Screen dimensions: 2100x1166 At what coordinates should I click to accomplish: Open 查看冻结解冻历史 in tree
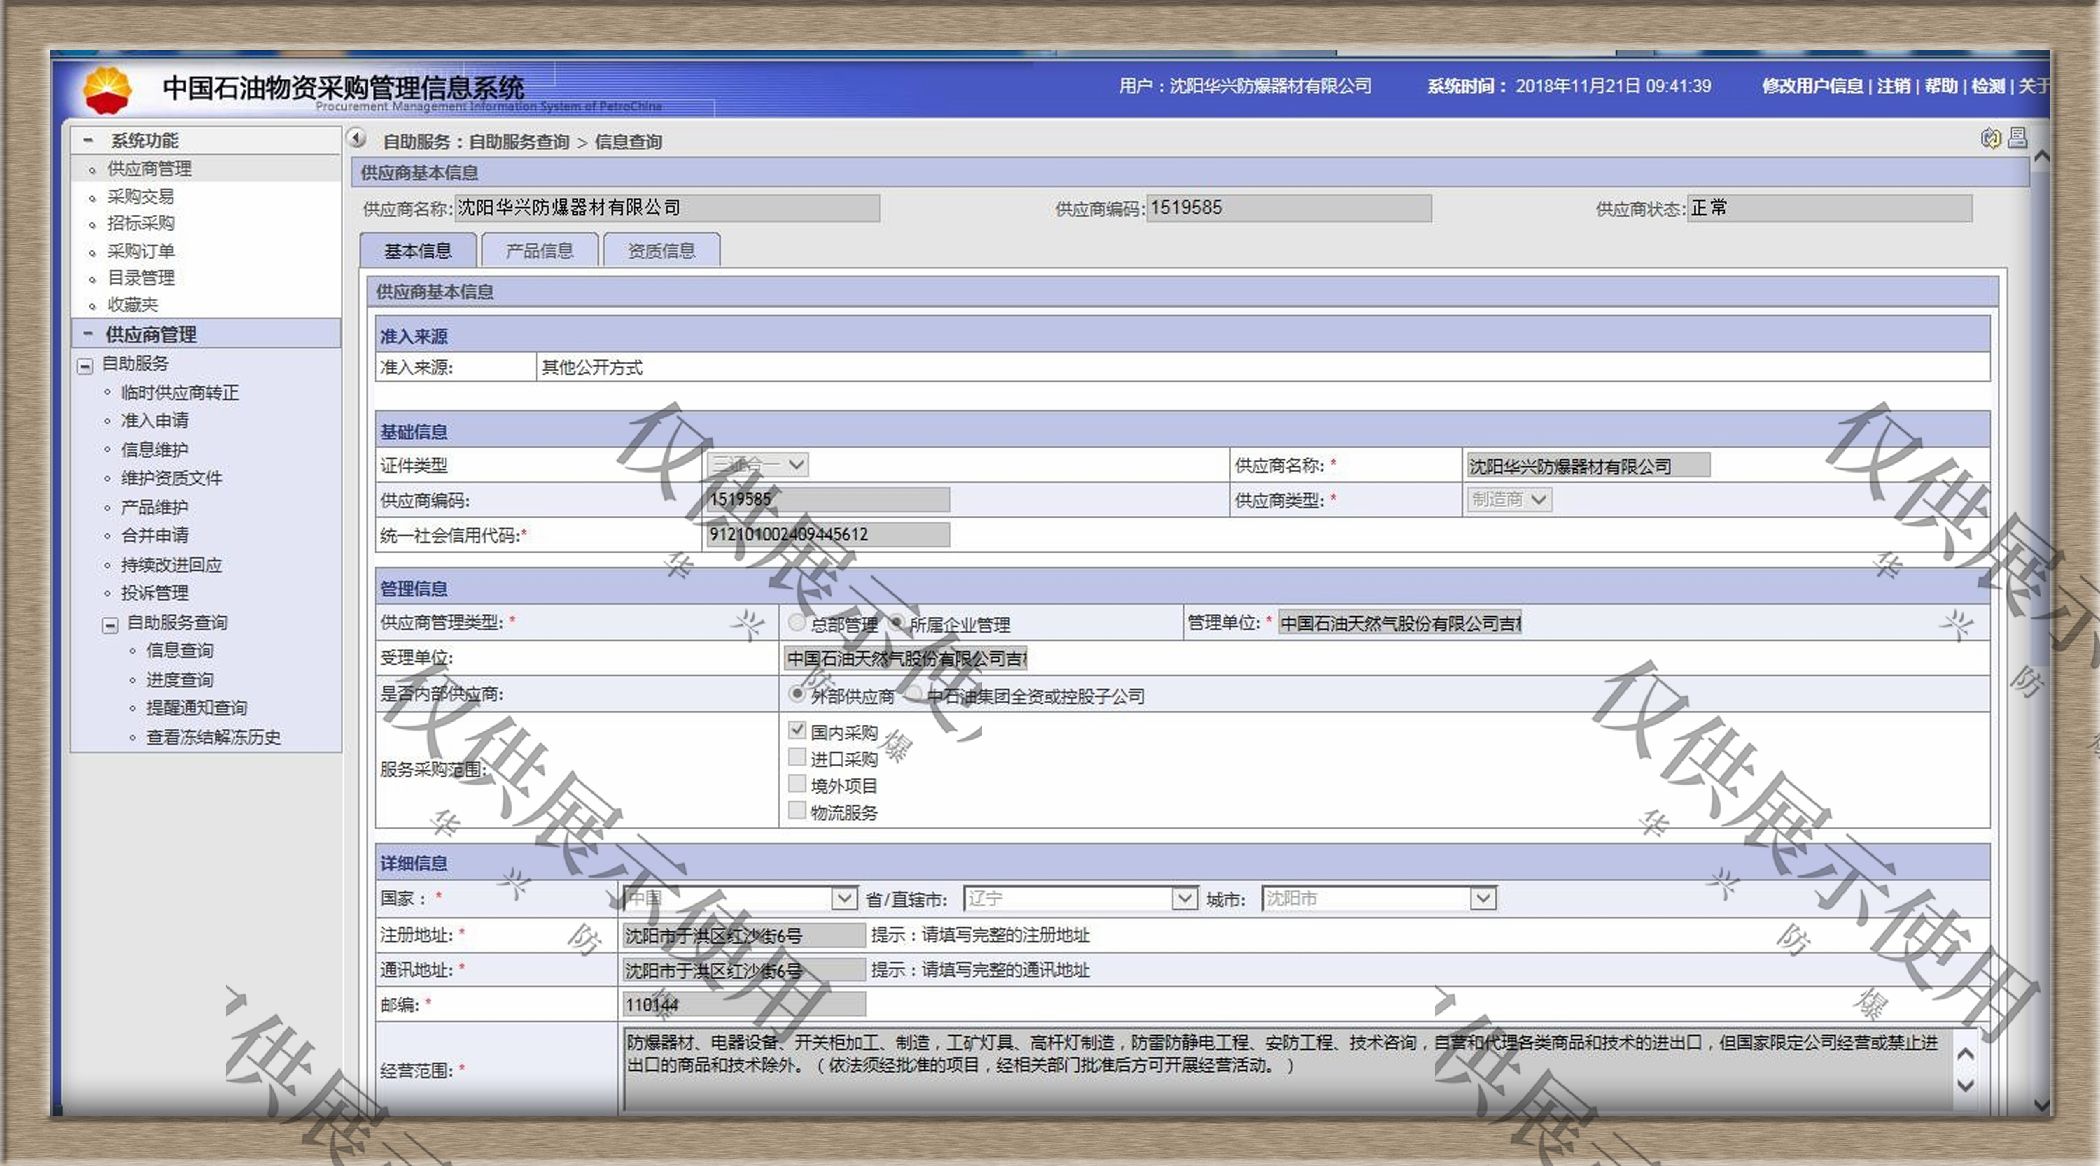coord(214,737)
